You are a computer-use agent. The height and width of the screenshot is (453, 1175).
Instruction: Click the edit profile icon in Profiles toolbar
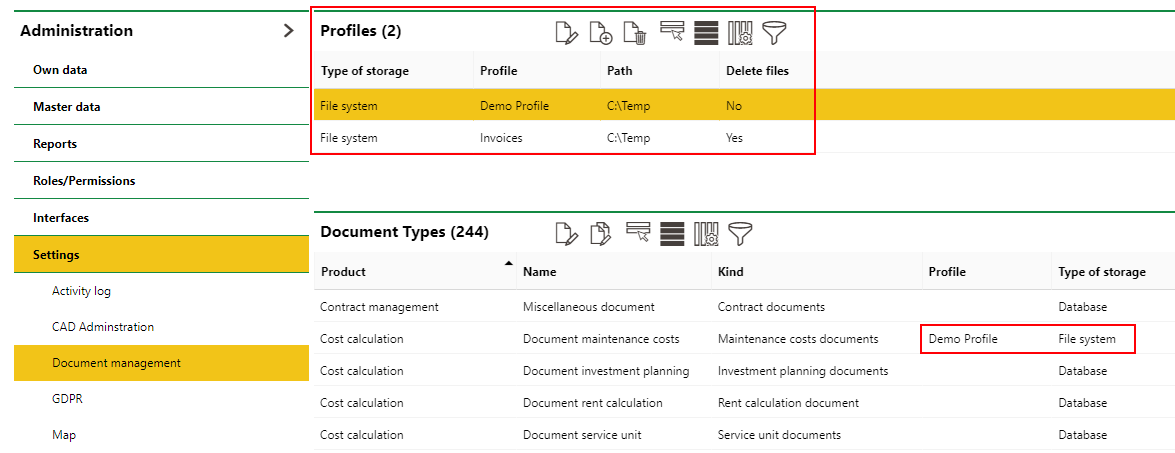pos(567,33)
